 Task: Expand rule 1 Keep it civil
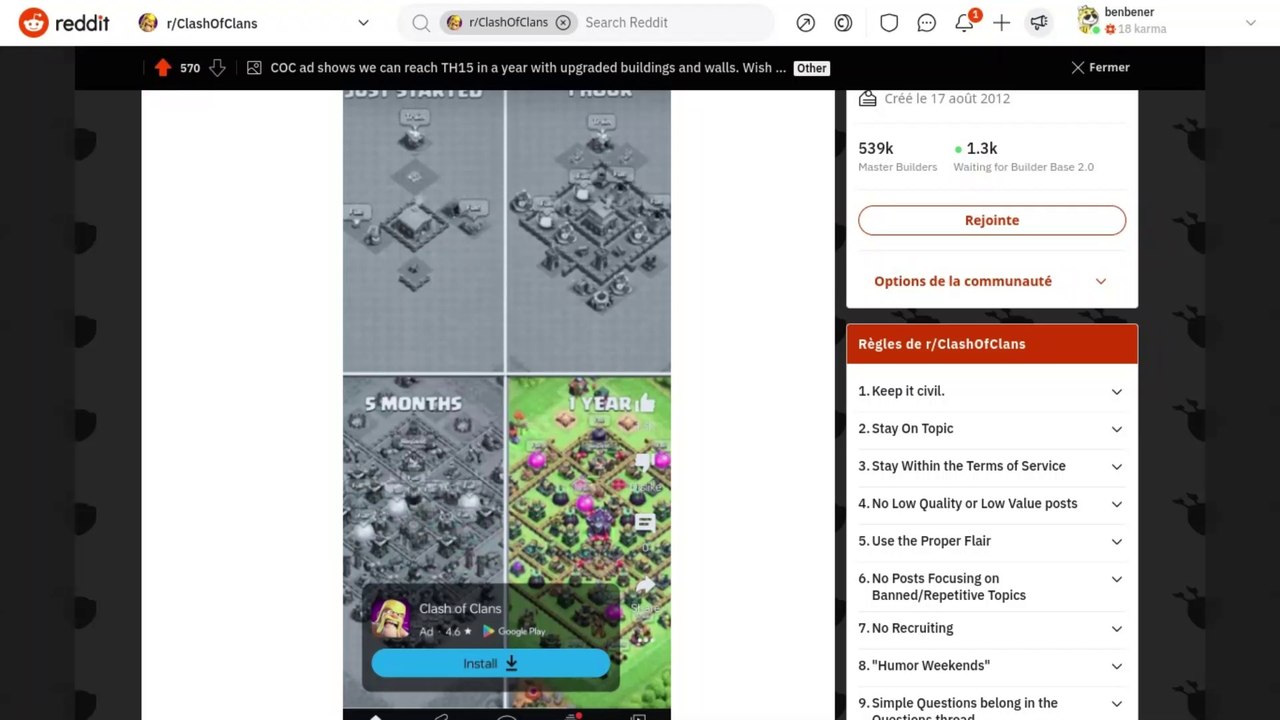(990, 391)
